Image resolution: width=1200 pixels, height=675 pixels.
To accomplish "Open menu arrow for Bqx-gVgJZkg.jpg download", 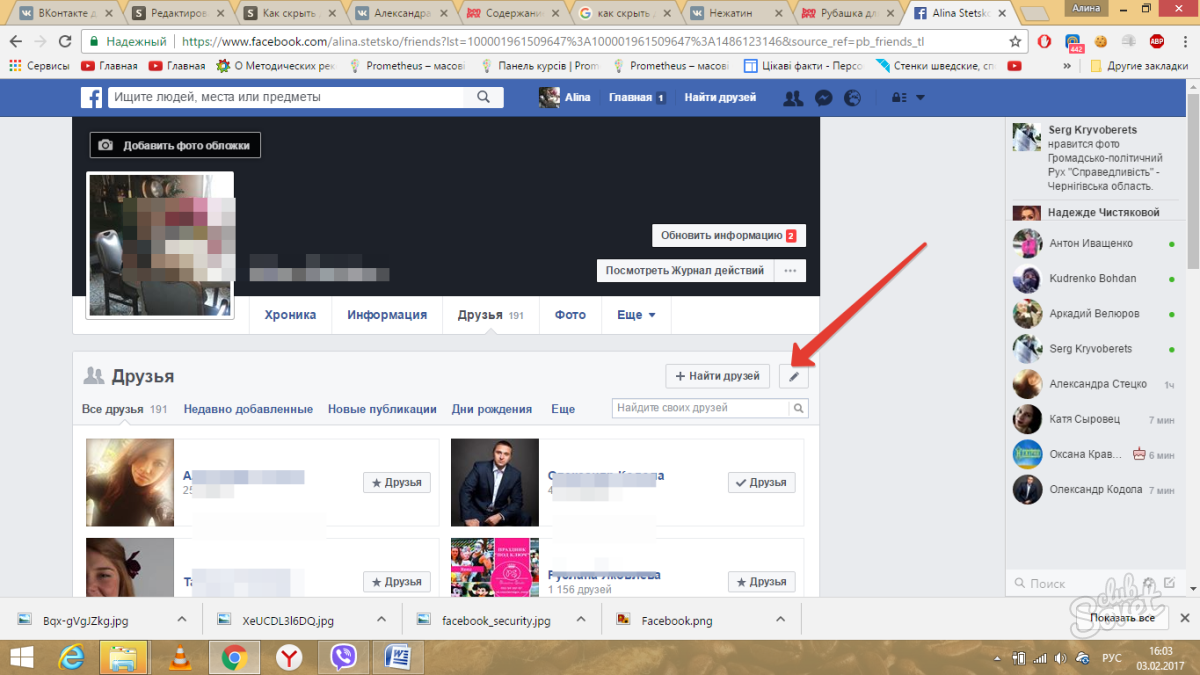I will coord(181,620).
